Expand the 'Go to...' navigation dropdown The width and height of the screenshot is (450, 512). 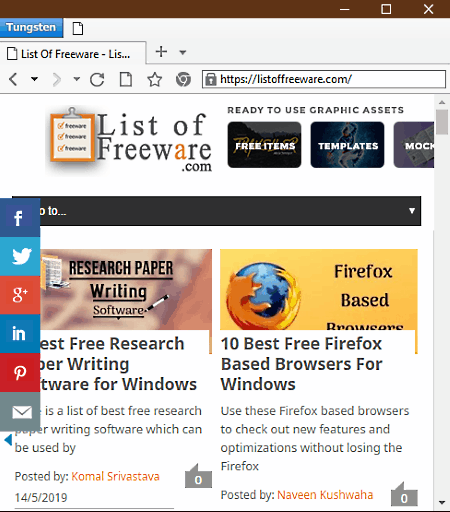(217, 211)
